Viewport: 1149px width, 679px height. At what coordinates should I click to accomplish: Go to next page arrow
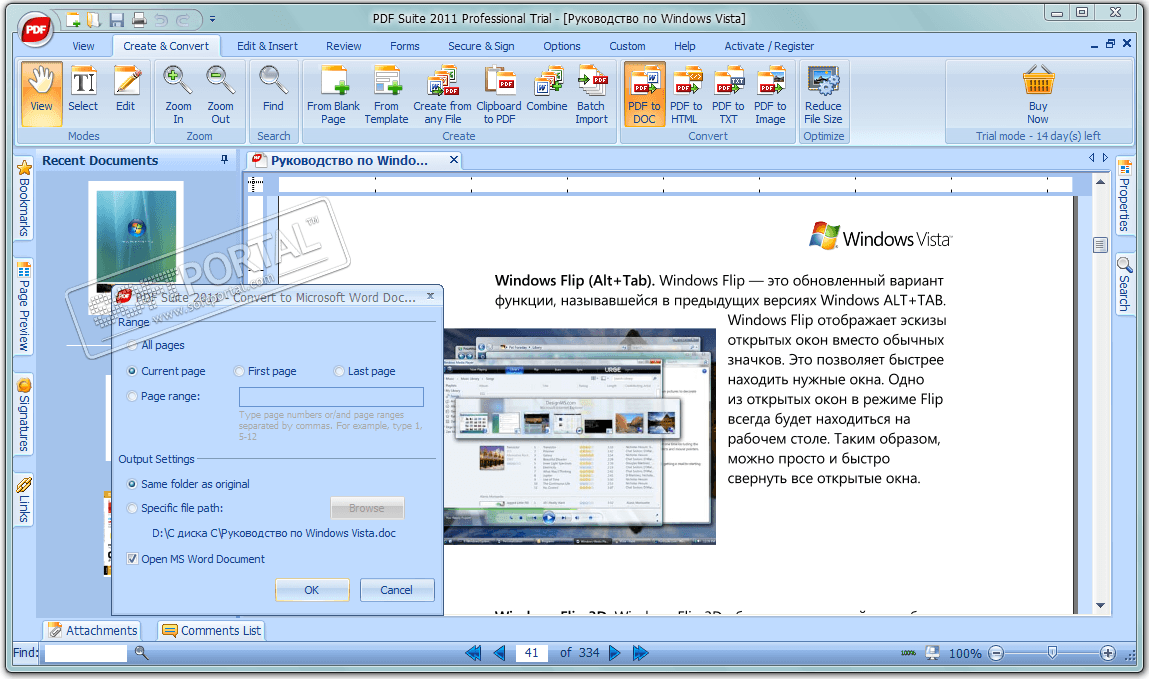(x=614, y=653)
